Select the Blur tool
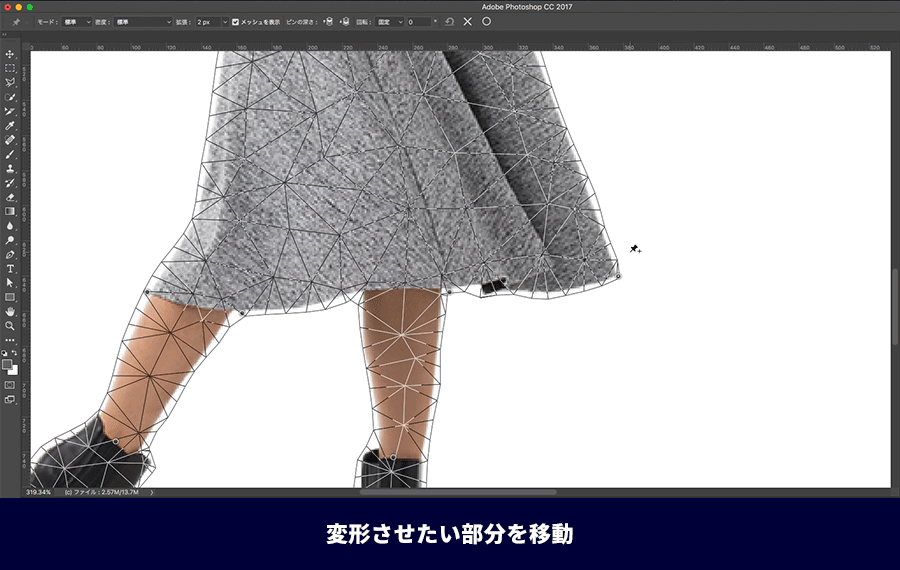Viewport: 900px width, 570px height. point(10,226)
